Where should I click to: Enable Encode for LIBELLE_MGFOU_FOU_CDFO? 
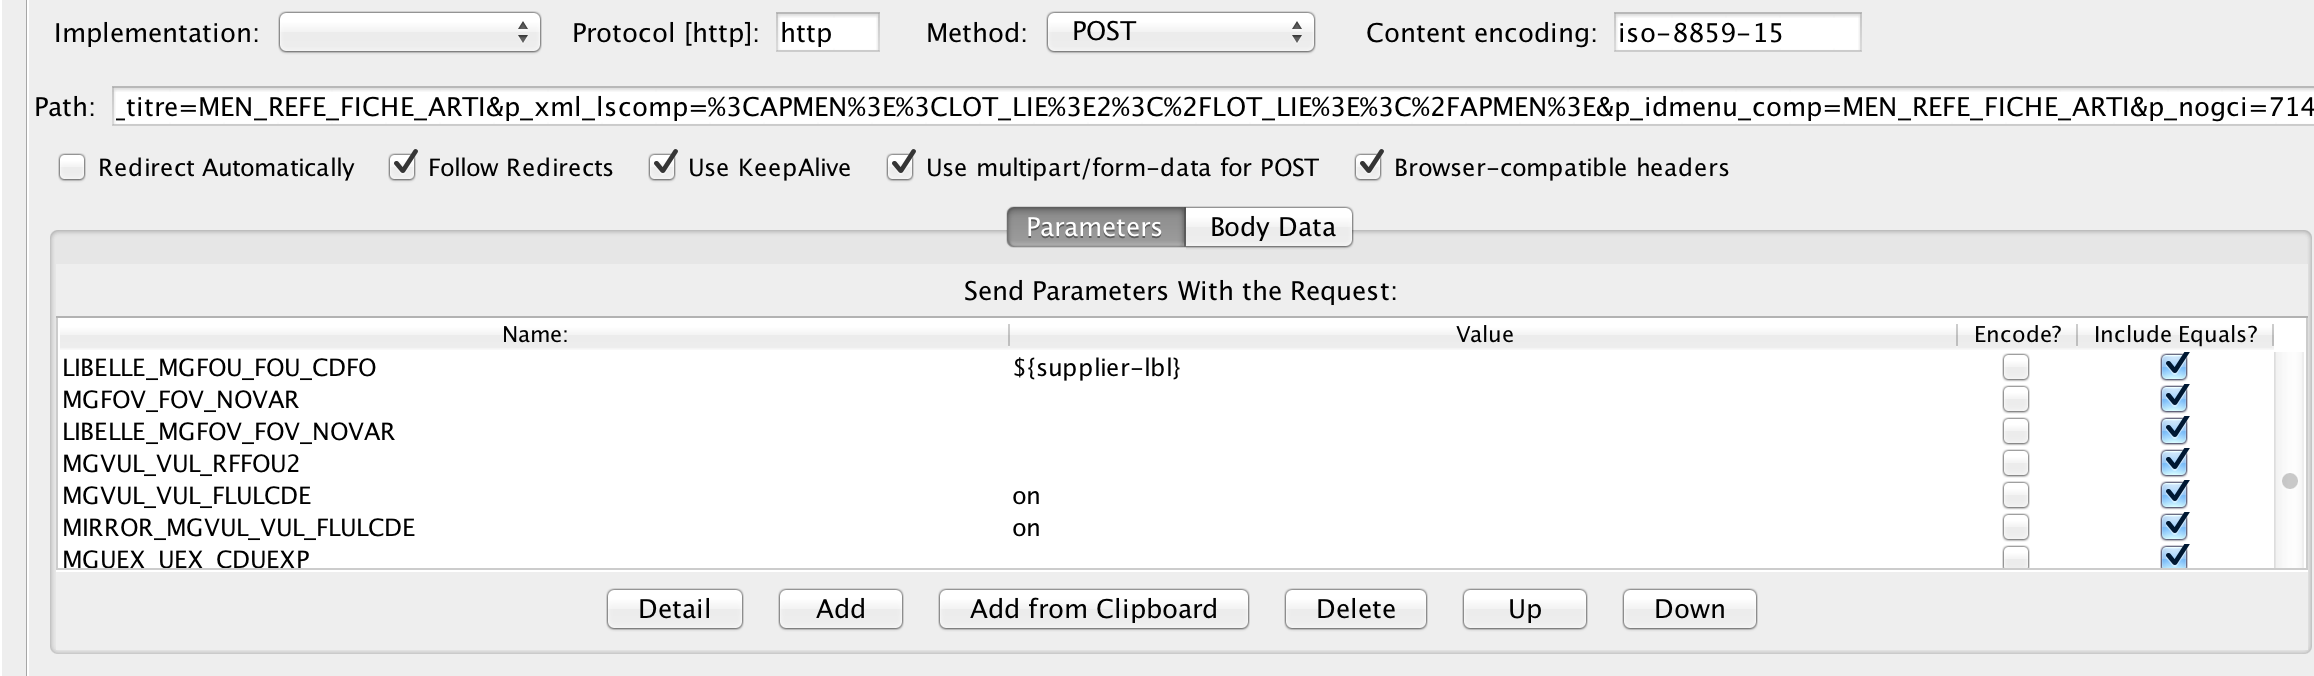pos(2014,367)
